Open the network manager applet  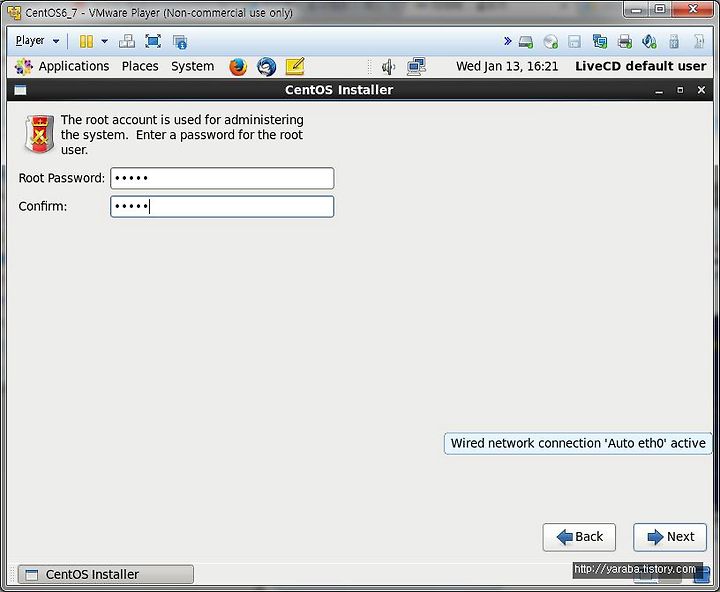pos(416,67)
